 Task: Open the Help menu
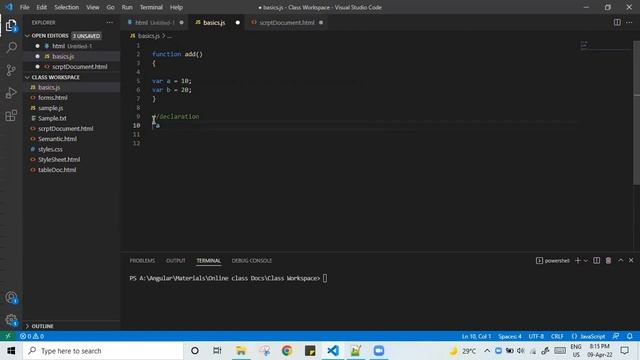[176, 7]
